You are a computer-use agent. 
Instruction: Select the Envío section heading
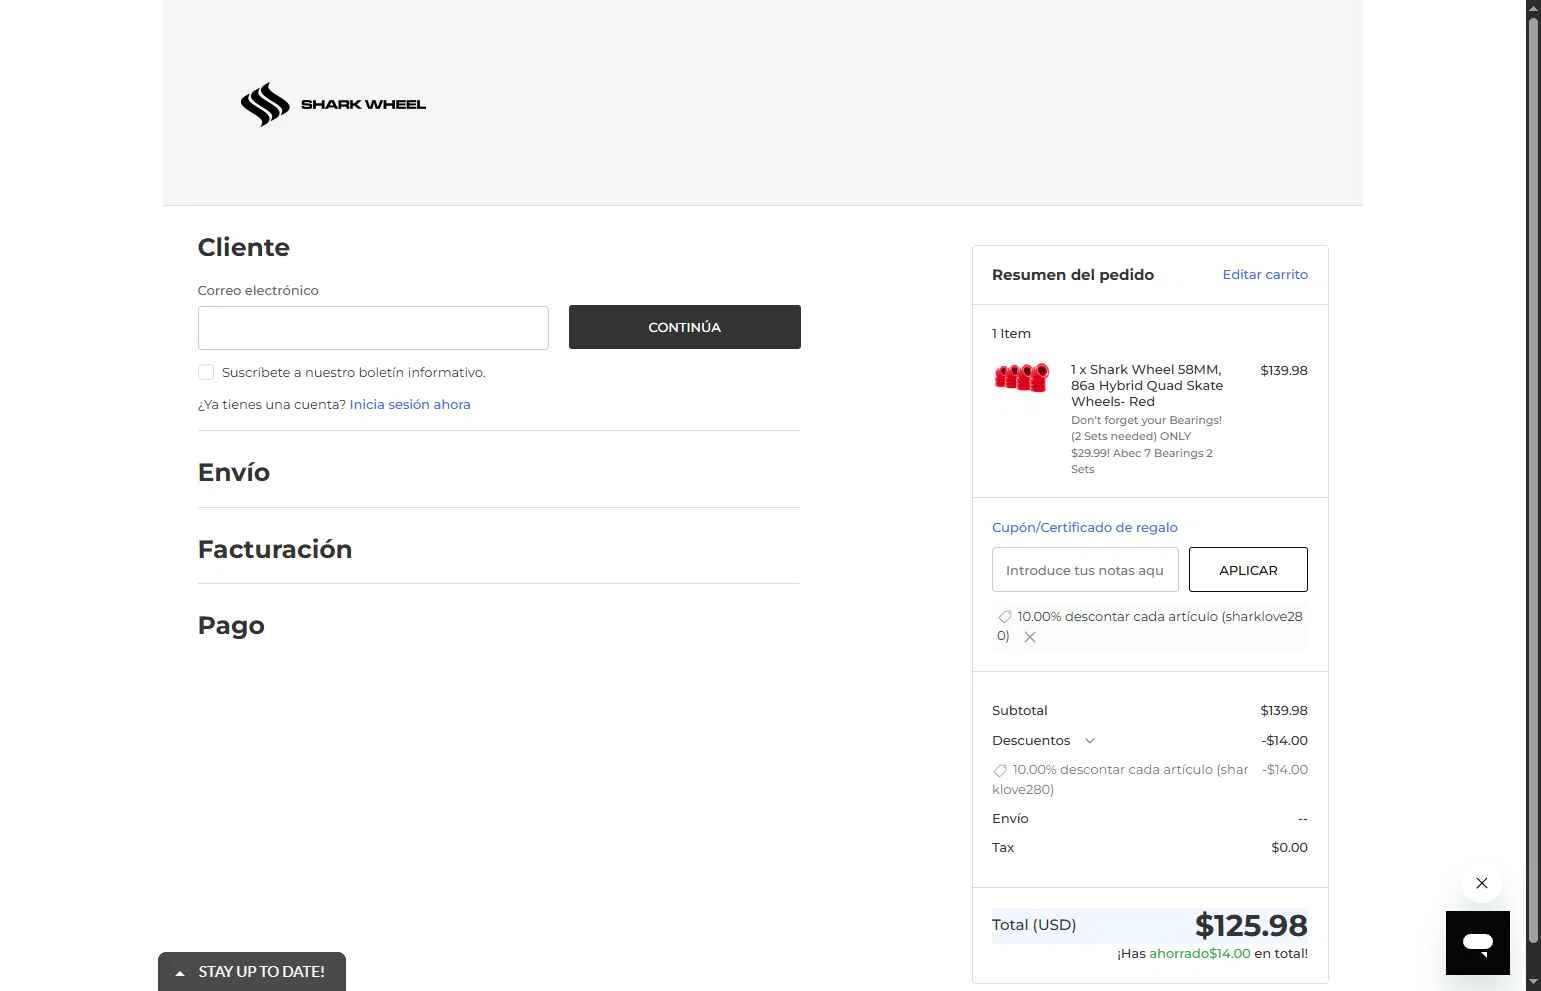pyautogui.click(x=234, y=472)
